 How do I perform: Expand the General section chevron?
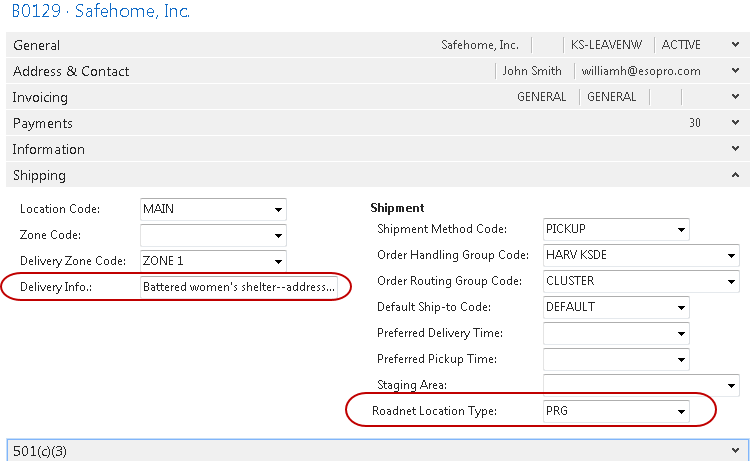coord(736,45)
